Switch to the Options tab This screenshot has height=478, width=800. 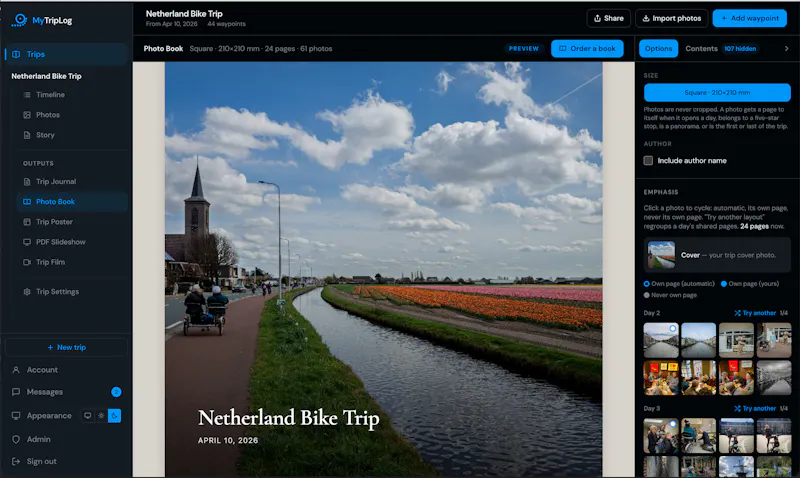(658, 48)
